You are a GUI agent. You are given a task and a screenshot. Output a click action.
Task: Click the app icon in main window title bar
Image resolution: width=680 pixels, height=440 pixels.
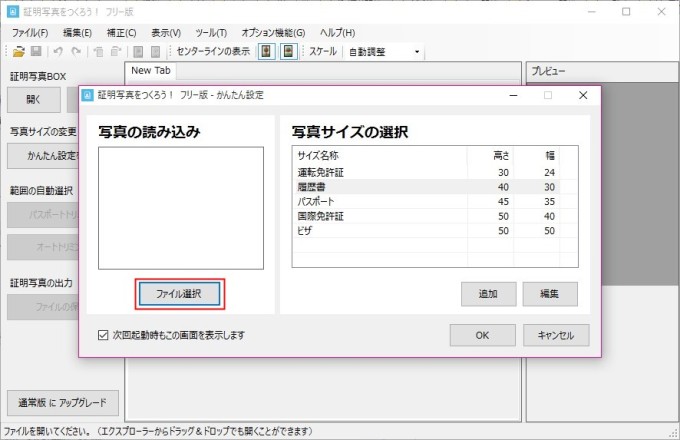coord(14,12)
